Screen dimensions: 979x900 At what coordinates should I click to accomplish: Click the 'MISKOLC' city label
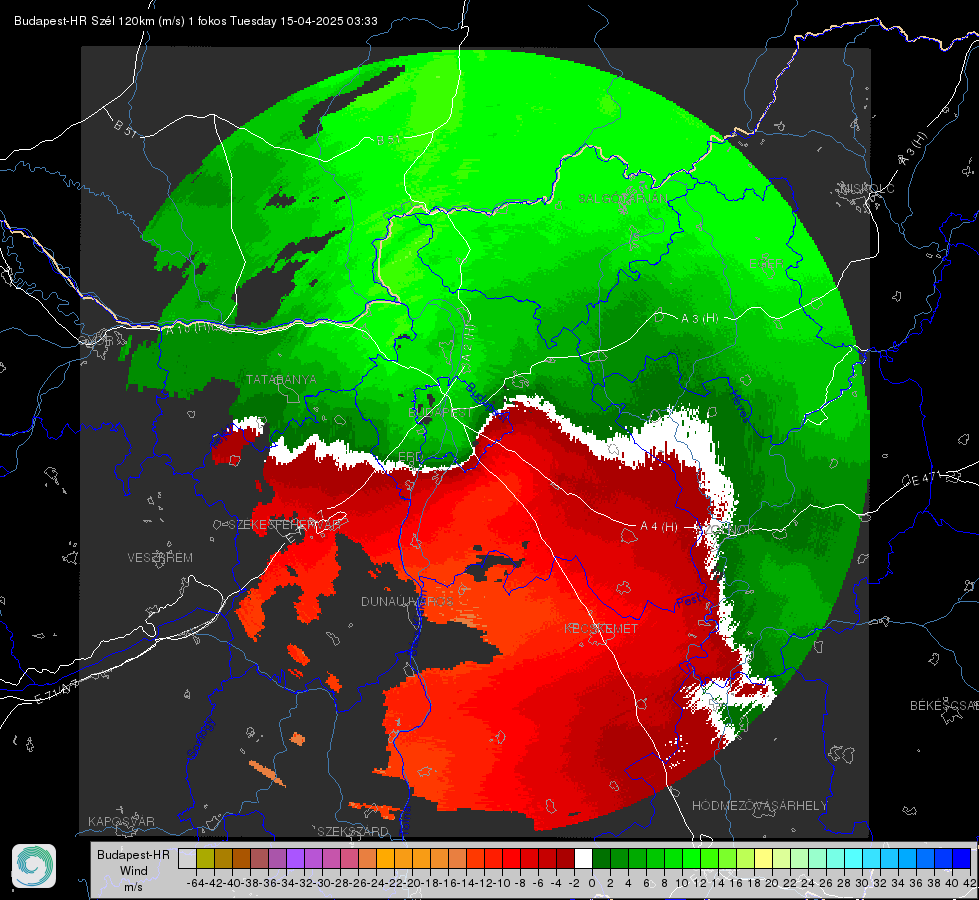pyautogui.click(x=867, y=188)
